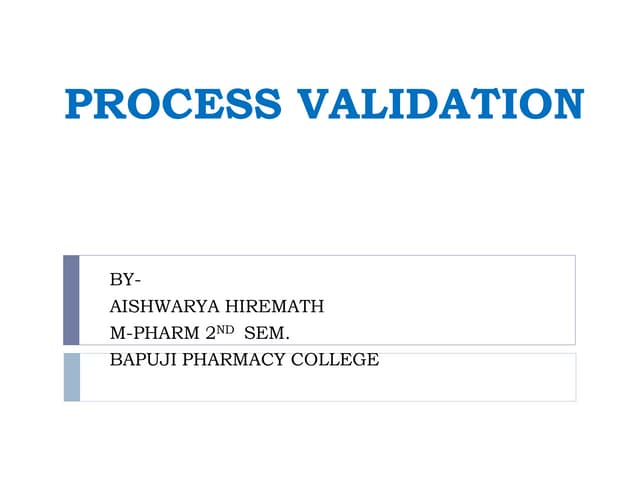Click the light blue accent block
Screen dimensions: 640x480
71,376
